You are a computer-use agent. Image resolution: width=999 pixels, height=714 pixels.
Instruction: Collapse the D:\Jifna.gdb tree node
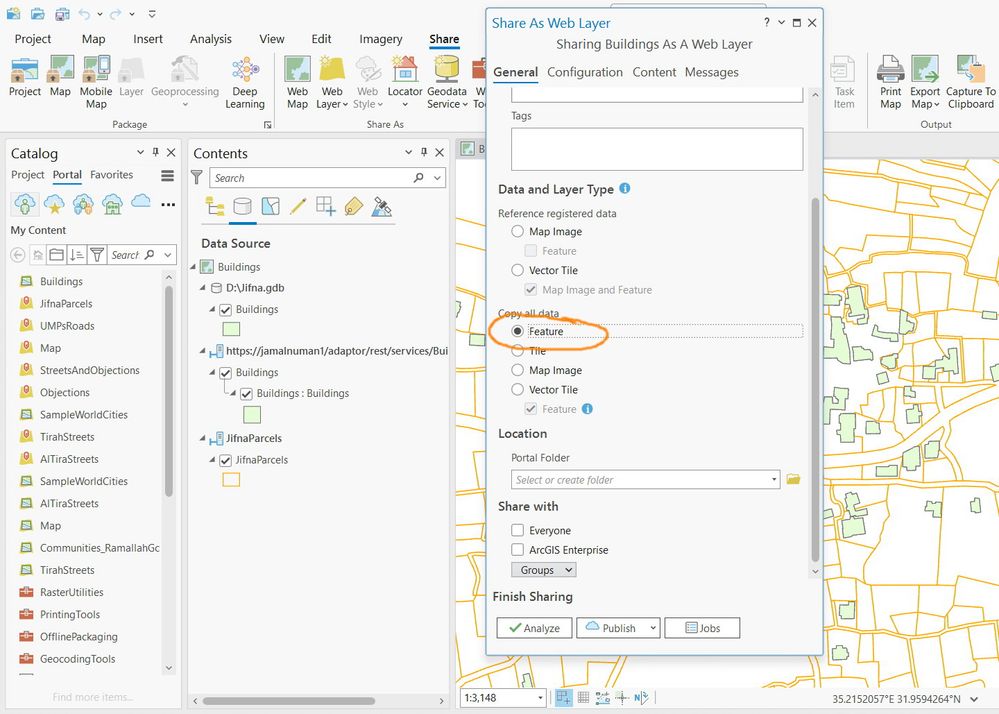203,288
